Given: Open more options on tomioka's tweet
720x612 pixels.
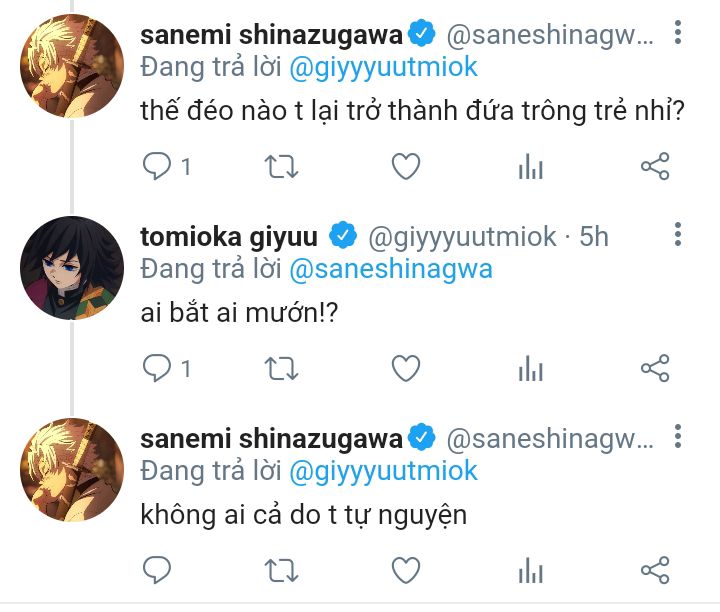Looking at the screenshot, I should click(x=678, y=236).
